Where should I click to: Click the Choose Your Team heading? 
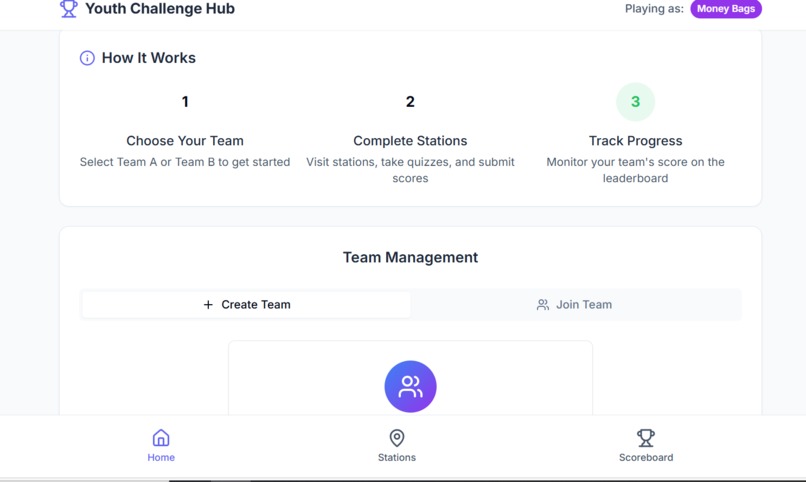click(x=185, y=141)
